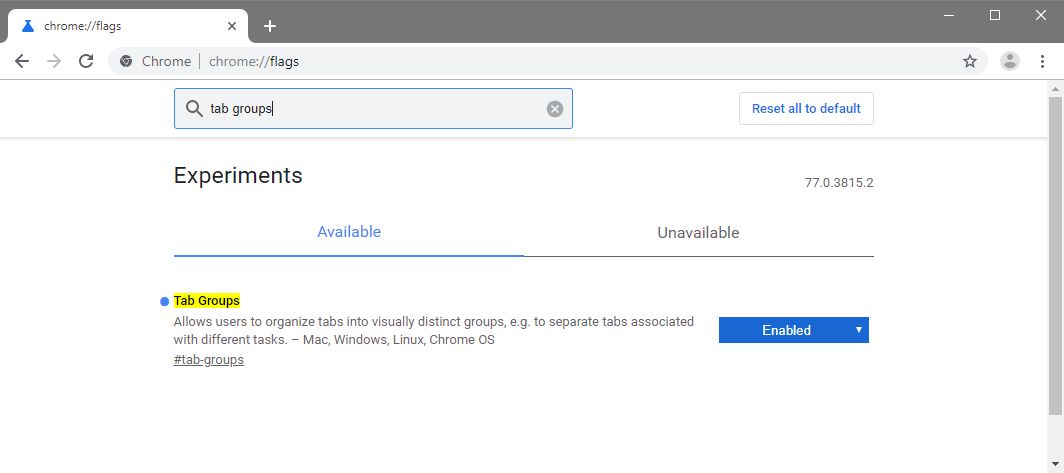Reload the chrome://flags page
1064x473 pixels.
[x=86, y=61]
